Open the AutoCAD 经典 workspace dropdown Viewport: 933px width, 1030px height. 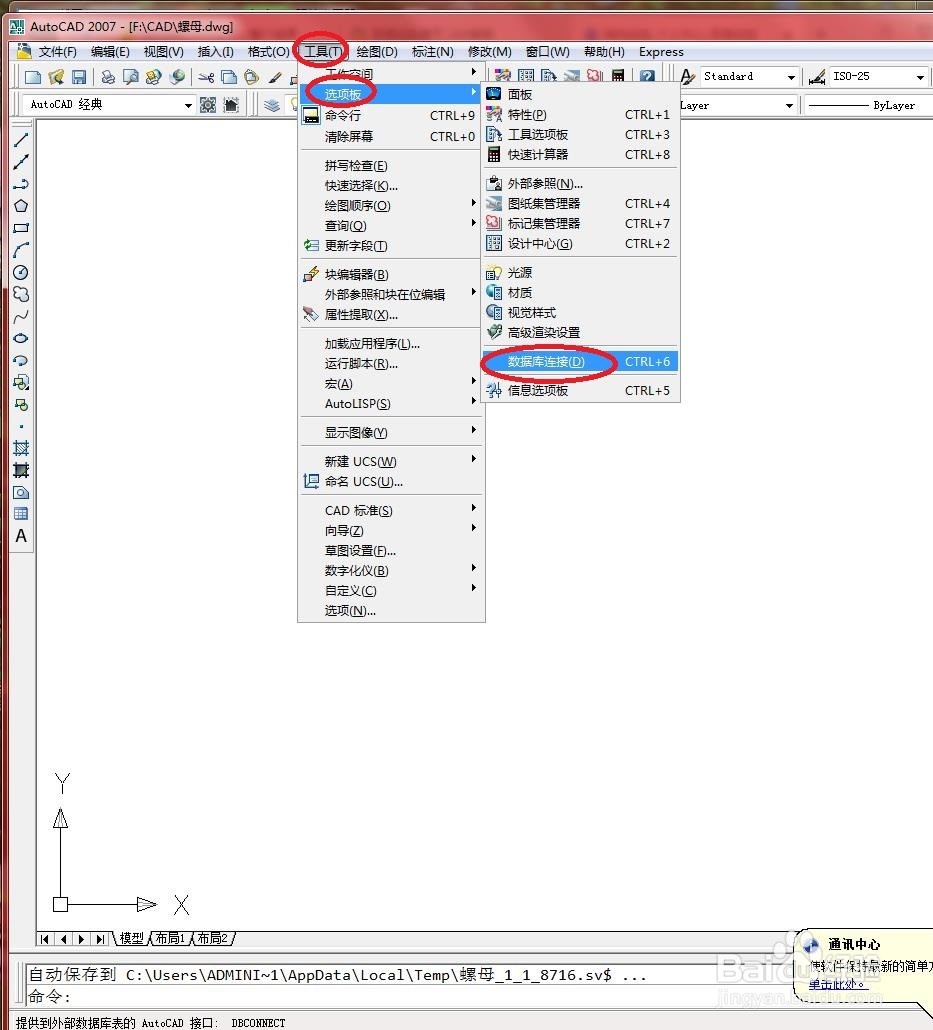click(x=188, y=105)
